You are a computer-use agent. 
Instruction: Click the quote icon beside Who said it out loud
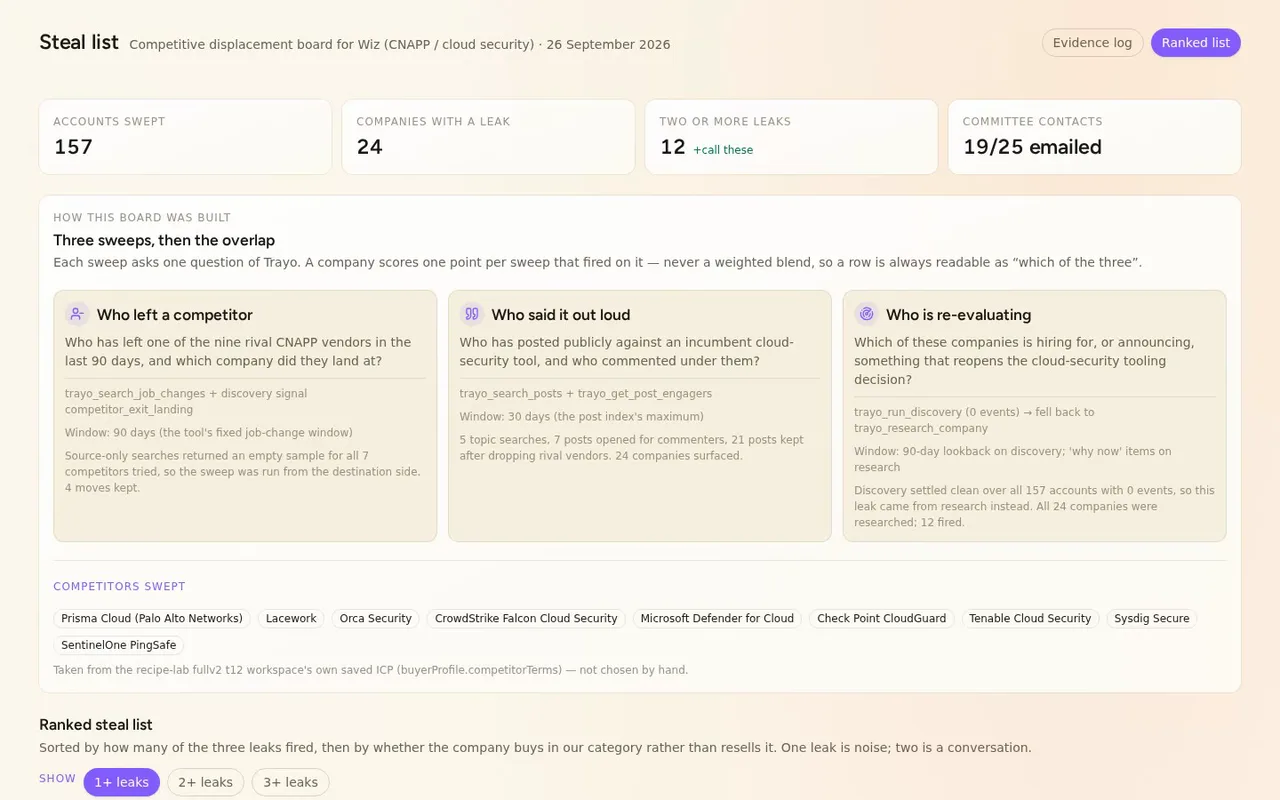[x=472, y=314]
